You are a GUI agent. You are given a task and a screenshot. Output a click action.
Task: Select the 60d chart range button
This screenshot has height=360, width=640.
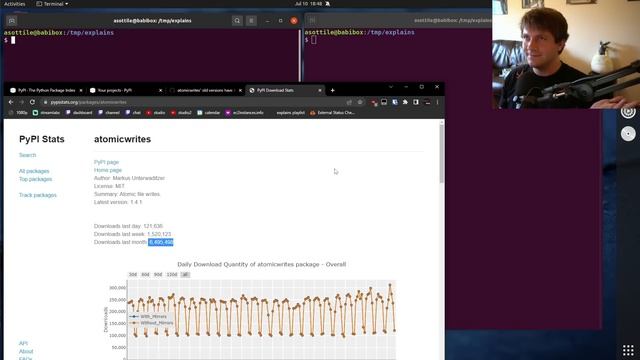click(x=145, y=275)
